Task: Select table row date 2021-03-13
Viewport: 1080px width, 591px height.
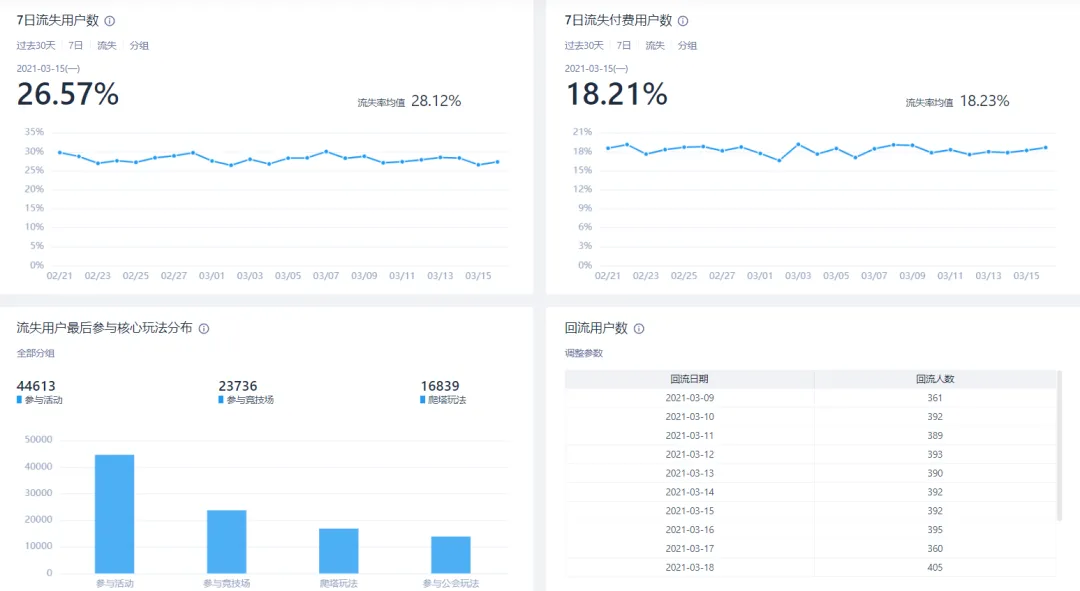Action: tap(689, 473)
